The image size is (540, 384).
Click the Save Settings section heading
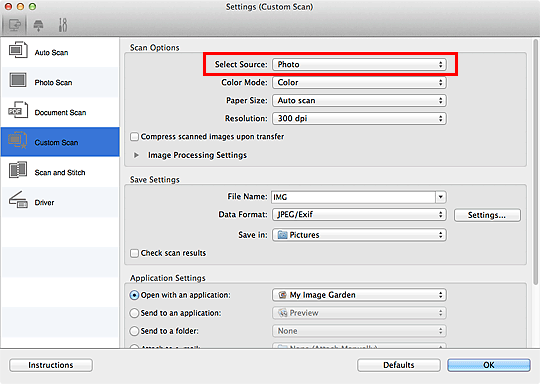(x=155, y=179)
